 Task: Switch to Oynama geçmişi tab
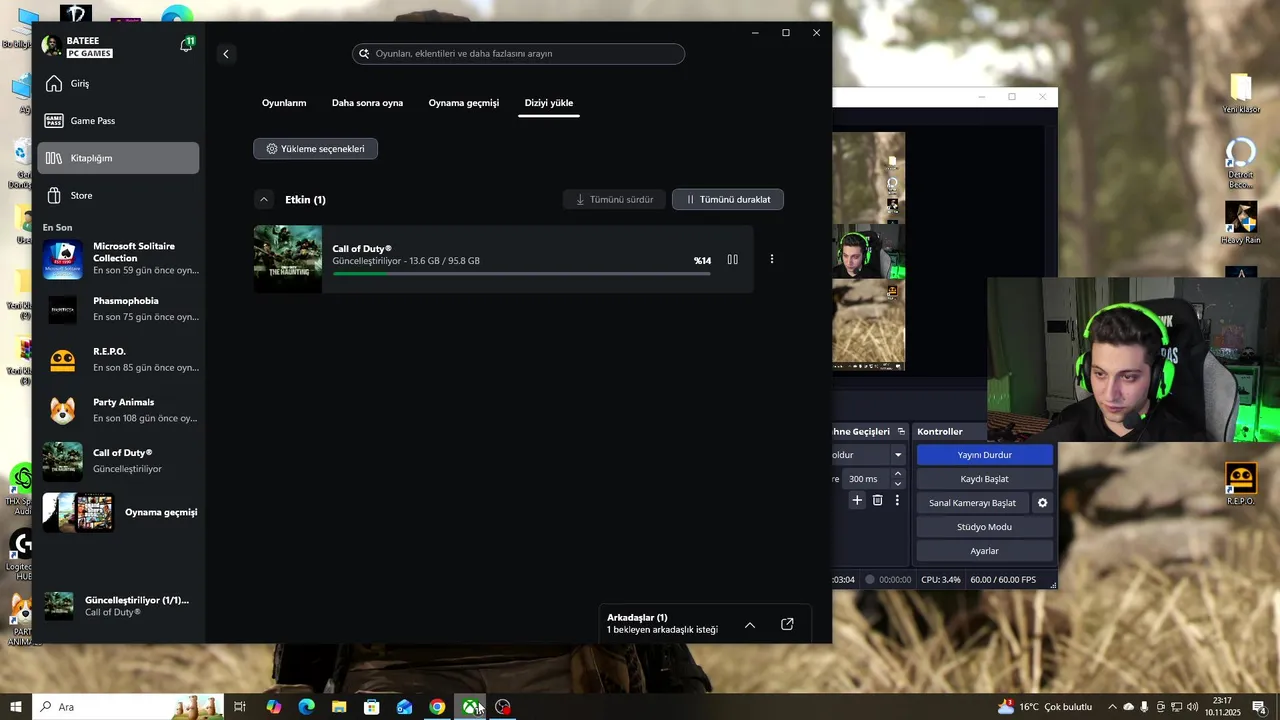pyautogui.click(x=463, y=103)
